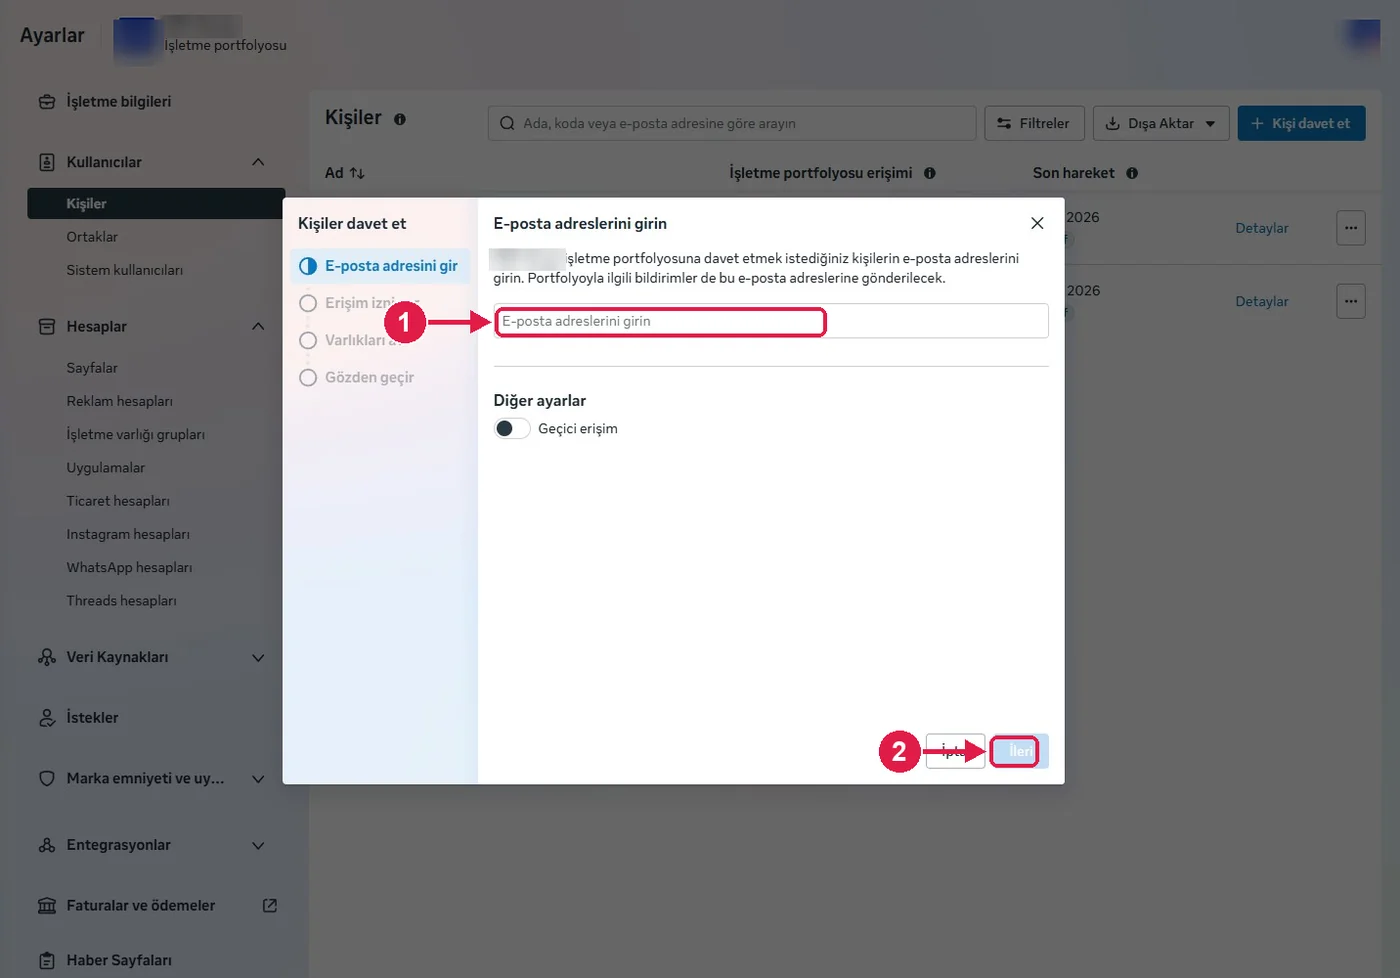Click the İleri button
1400x978 pixels.
click(x=1020, y=751)
